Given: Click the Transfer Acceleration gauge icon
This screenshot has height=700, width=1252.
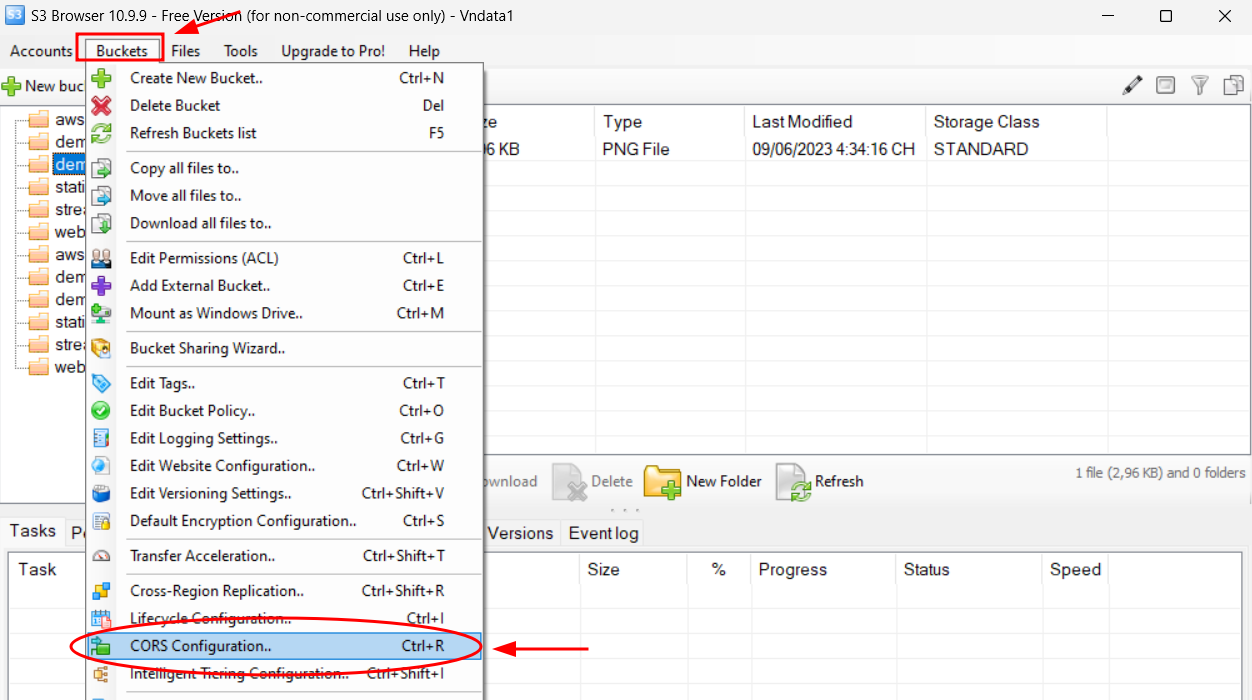Looking at the screenshot, I should point(102,556).
